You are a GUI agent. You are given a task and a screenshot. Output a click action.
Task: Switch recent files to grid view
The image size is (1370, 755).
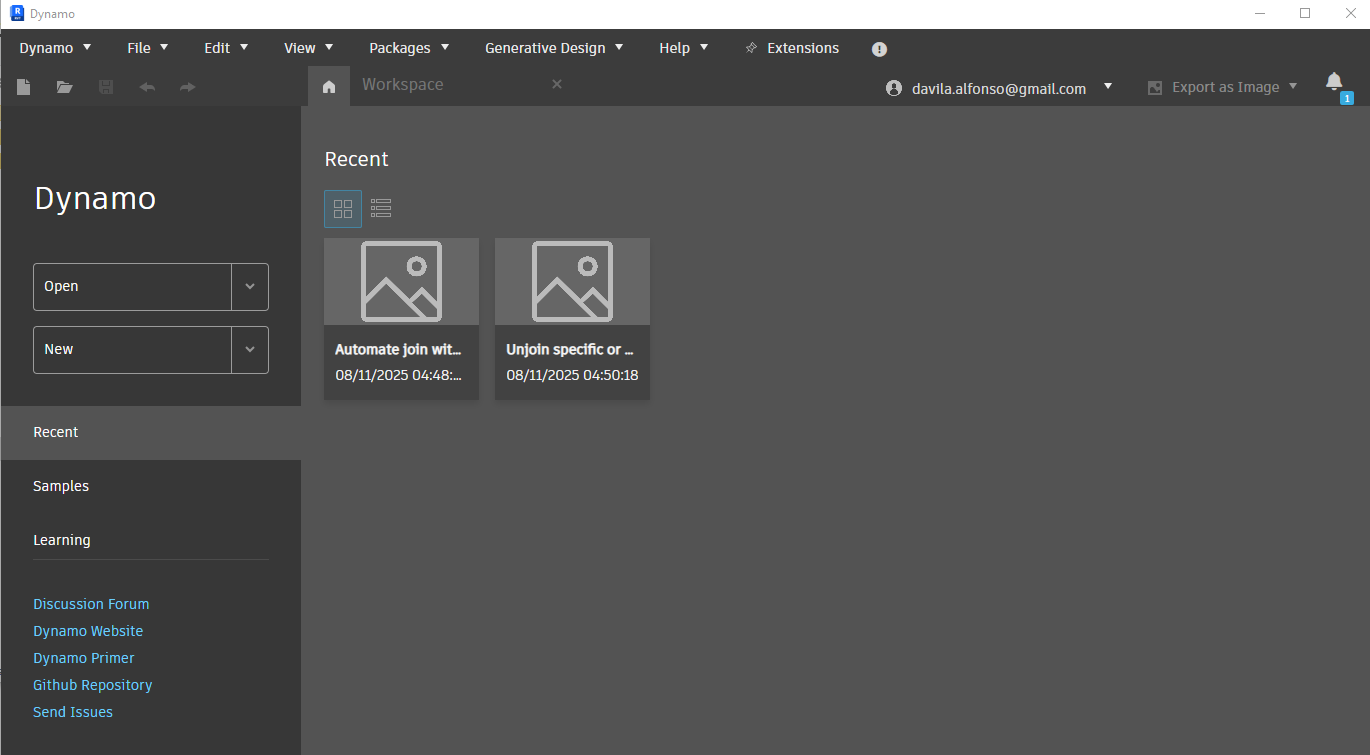coord(343,208)
